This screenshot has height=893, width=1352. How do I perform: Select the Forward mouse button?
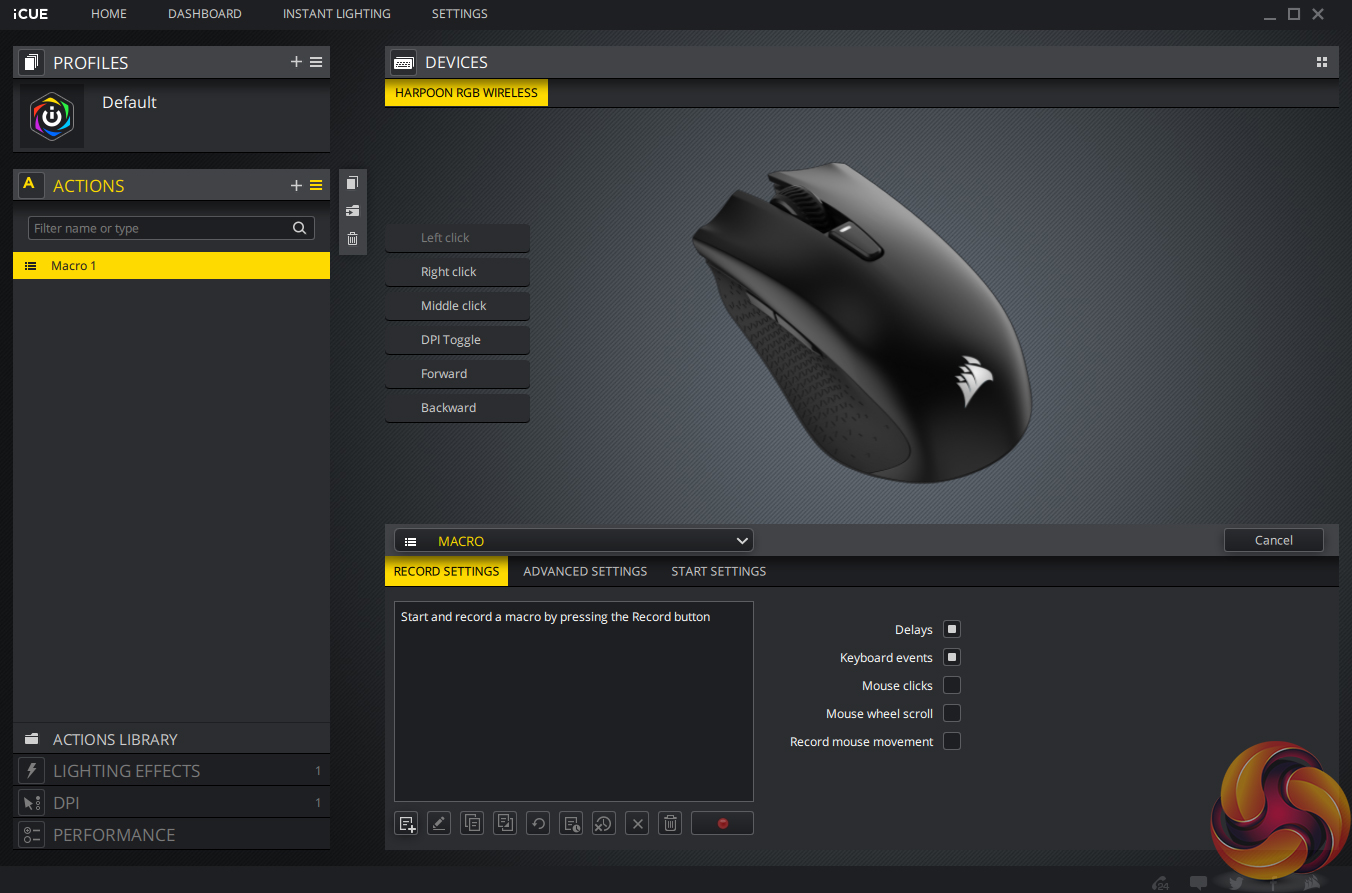click(457, 374)
